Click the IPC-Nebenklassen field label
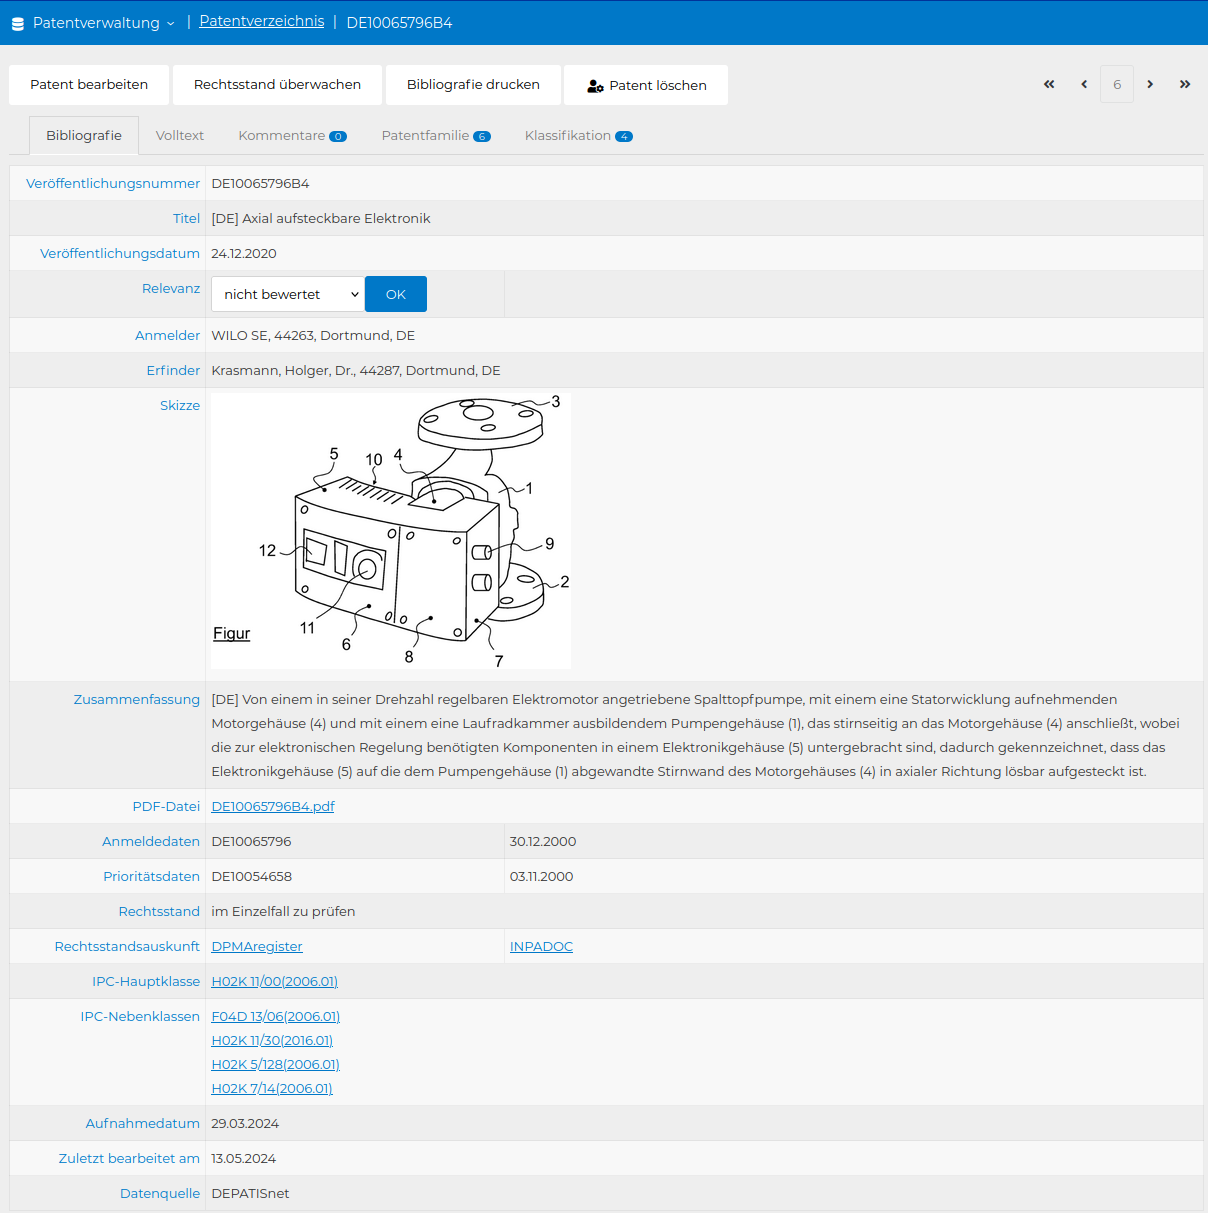This screenshot has width=1208, height=1213. coord(140,1016)
